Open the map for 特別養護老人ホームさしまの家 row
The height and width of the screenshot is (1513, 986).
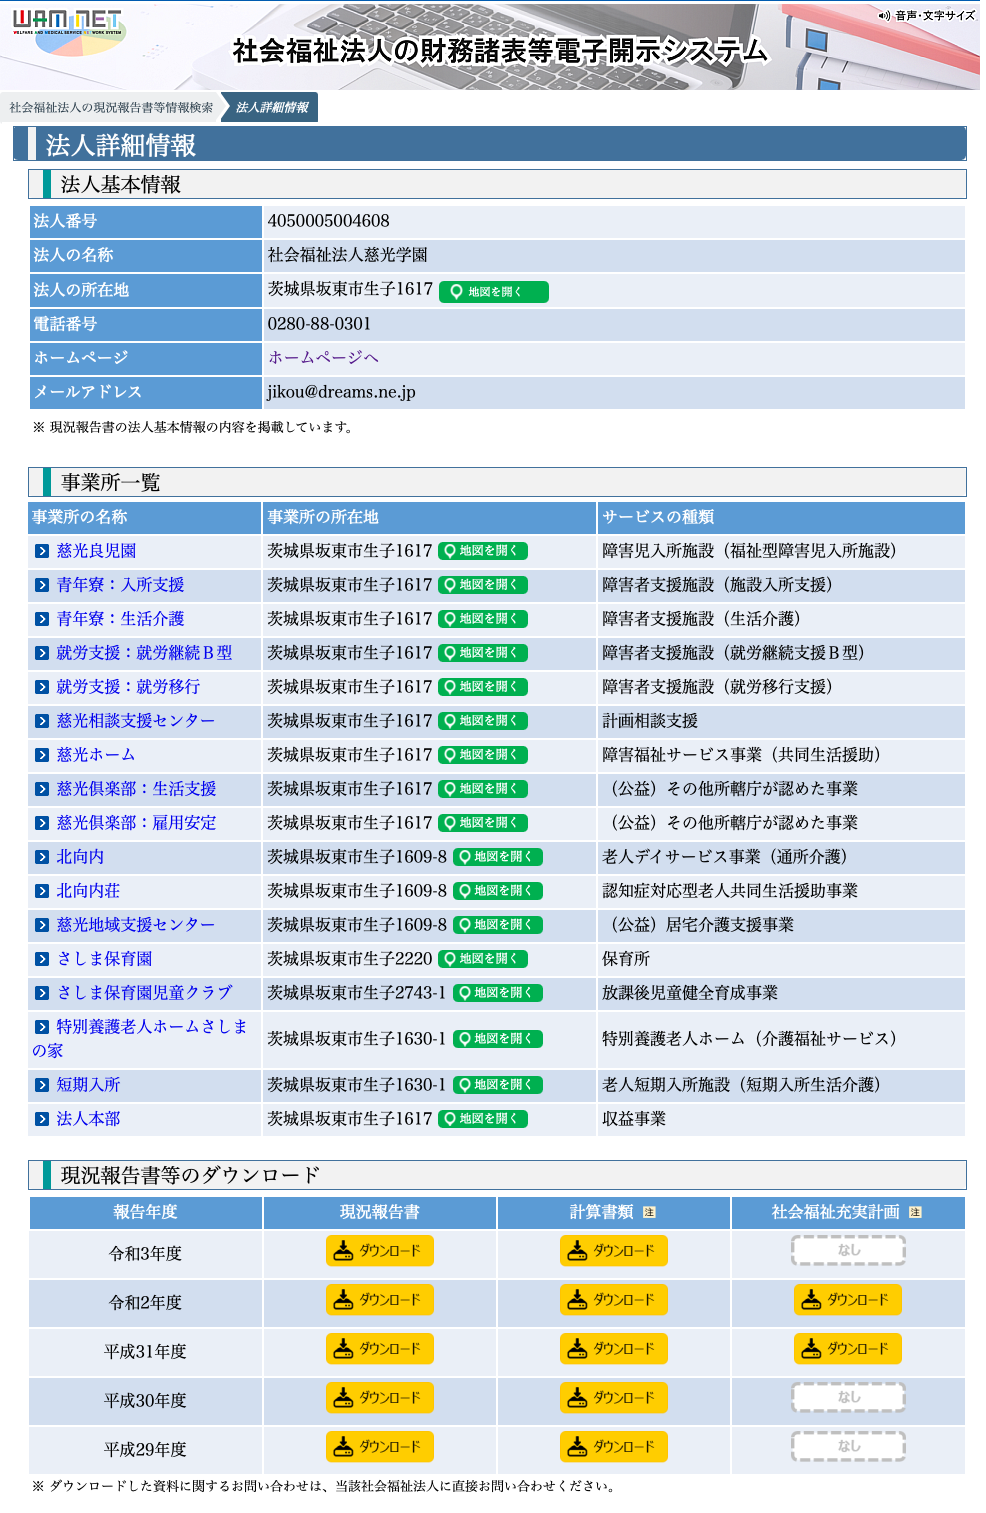(x=498, y=1039)
